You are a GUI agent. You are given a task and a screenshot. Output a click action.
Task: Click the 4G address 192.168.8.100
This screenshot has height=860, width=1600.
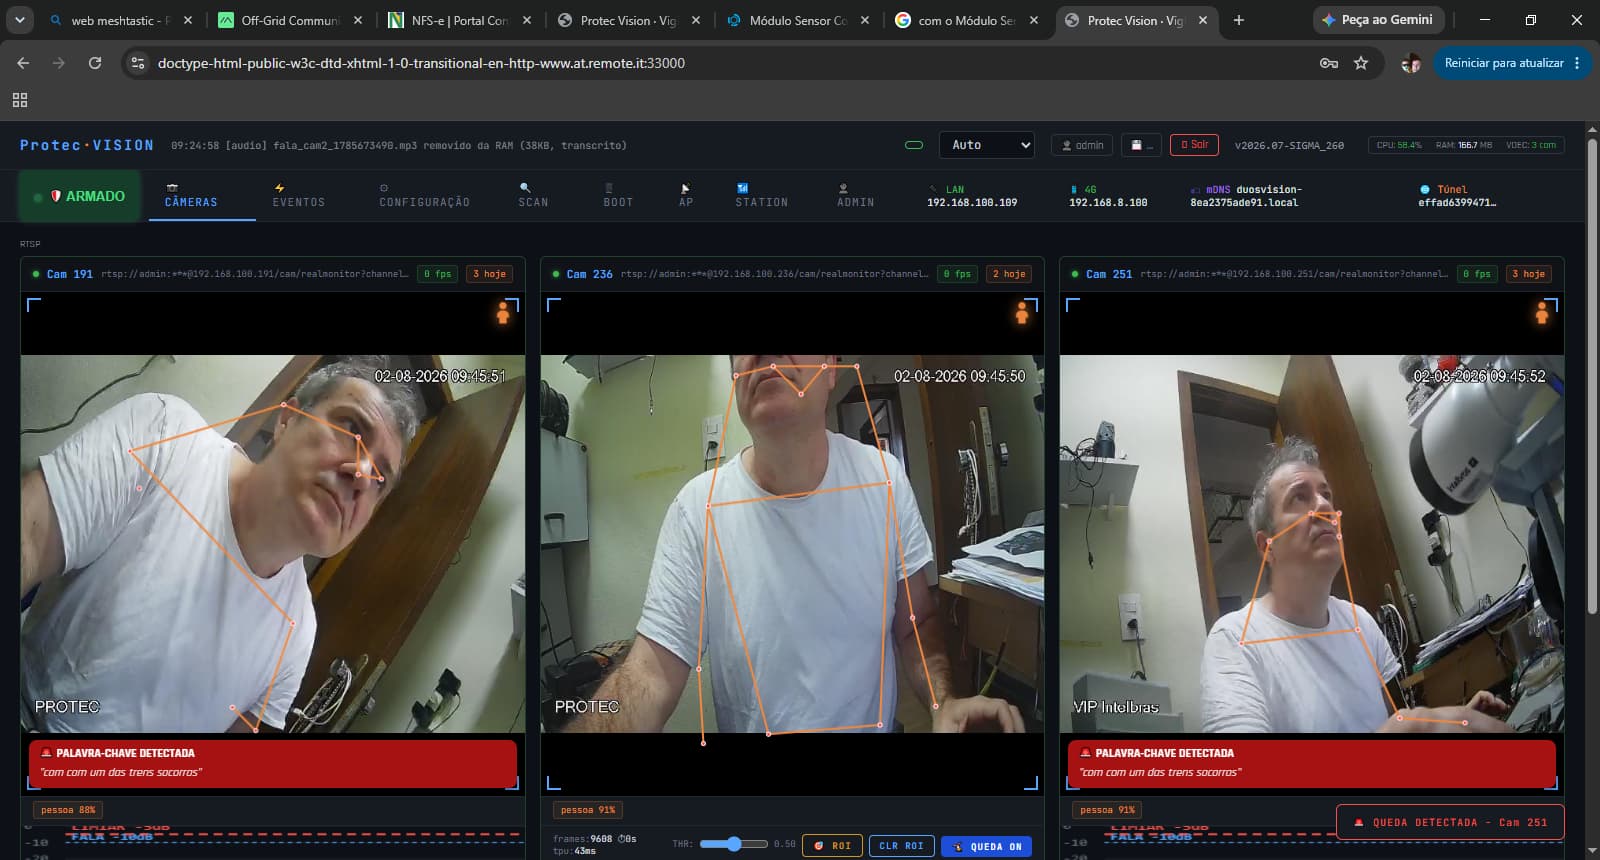[1108, 202]
